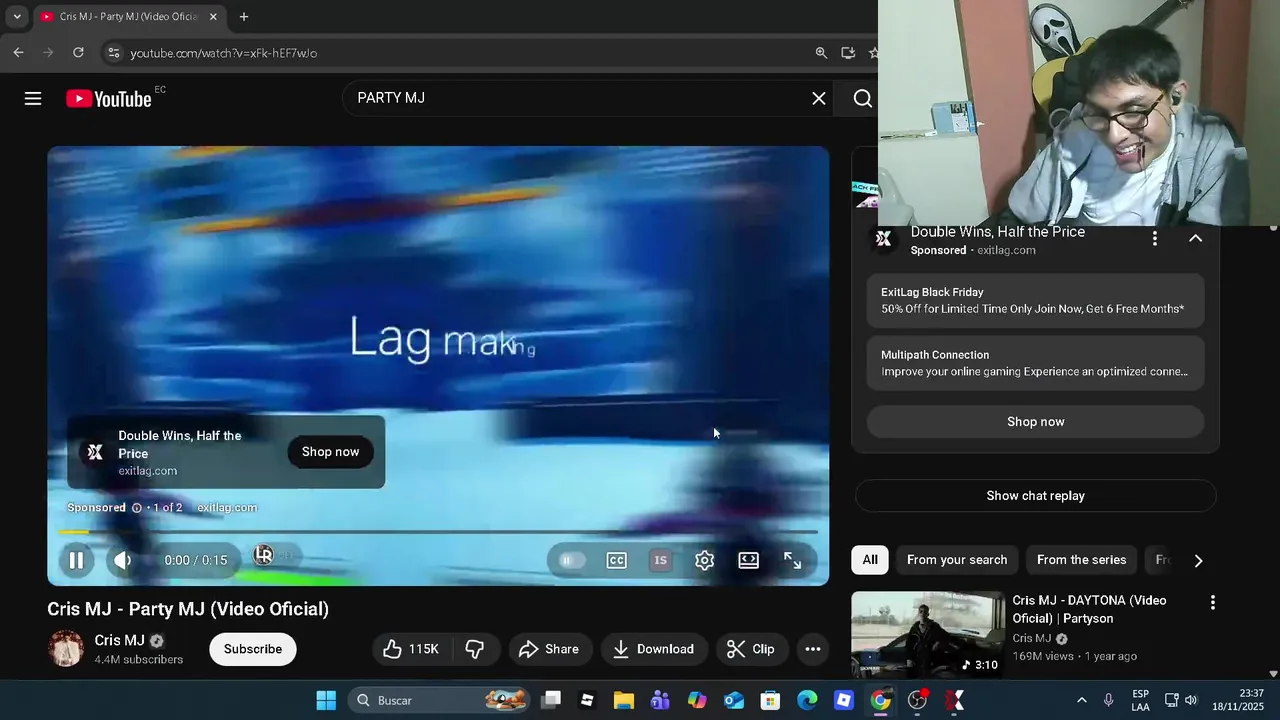Create a Clip of the video
Screen dimensions: 1280x720
751,649
